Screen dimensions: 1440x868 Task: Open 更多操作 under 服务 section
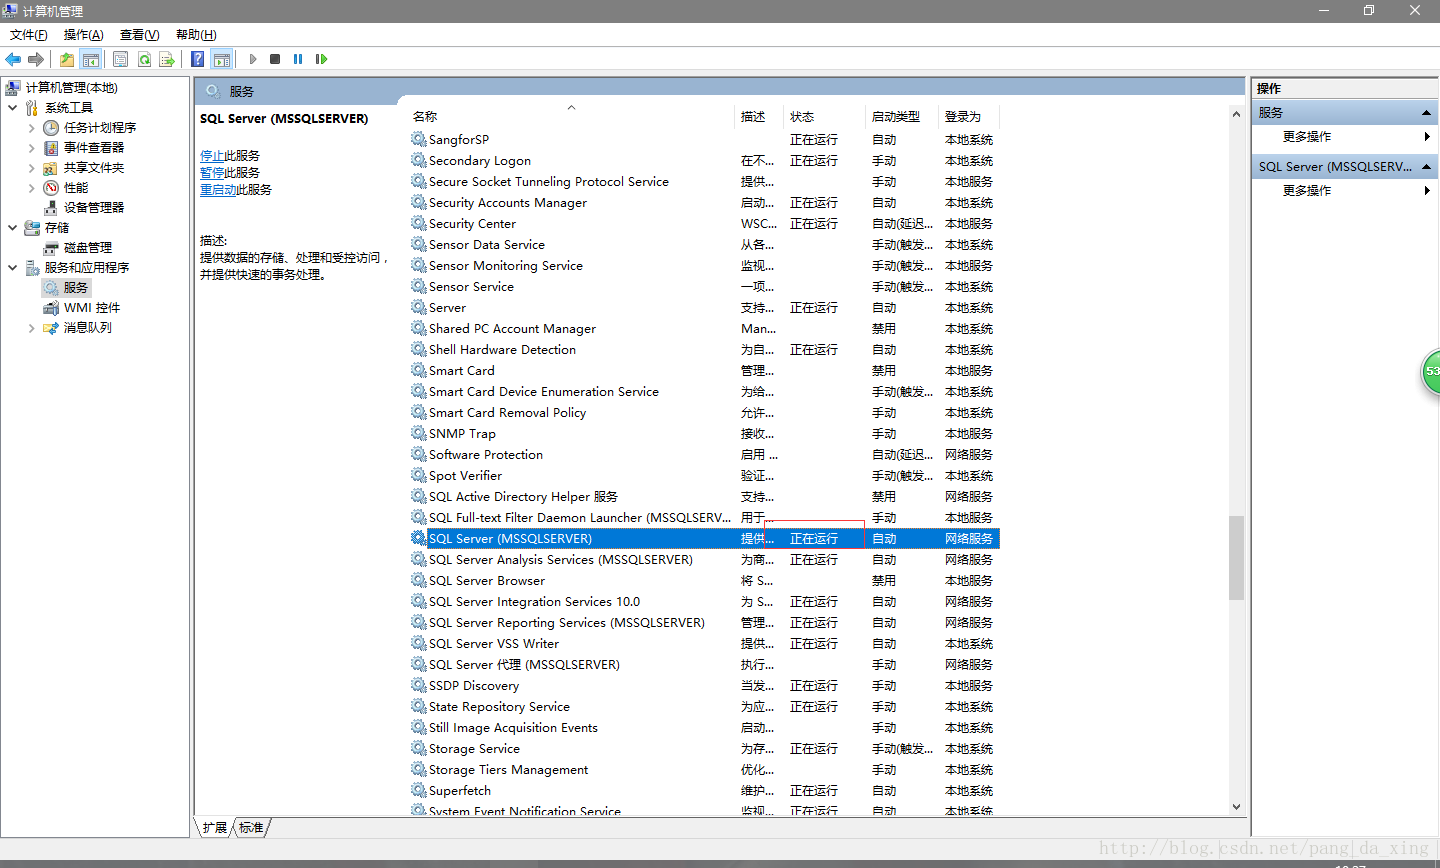(1307, 137)
